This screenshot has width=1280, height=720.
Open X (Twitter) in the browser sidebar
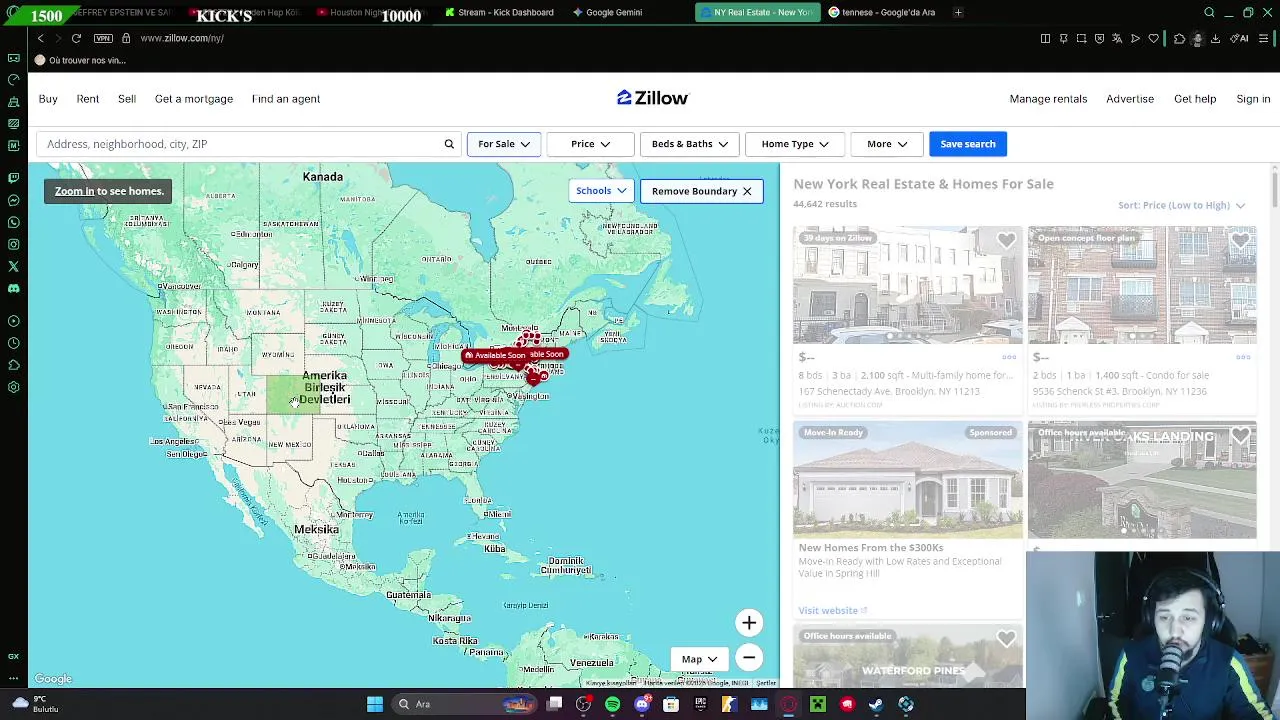pos(13,266)
